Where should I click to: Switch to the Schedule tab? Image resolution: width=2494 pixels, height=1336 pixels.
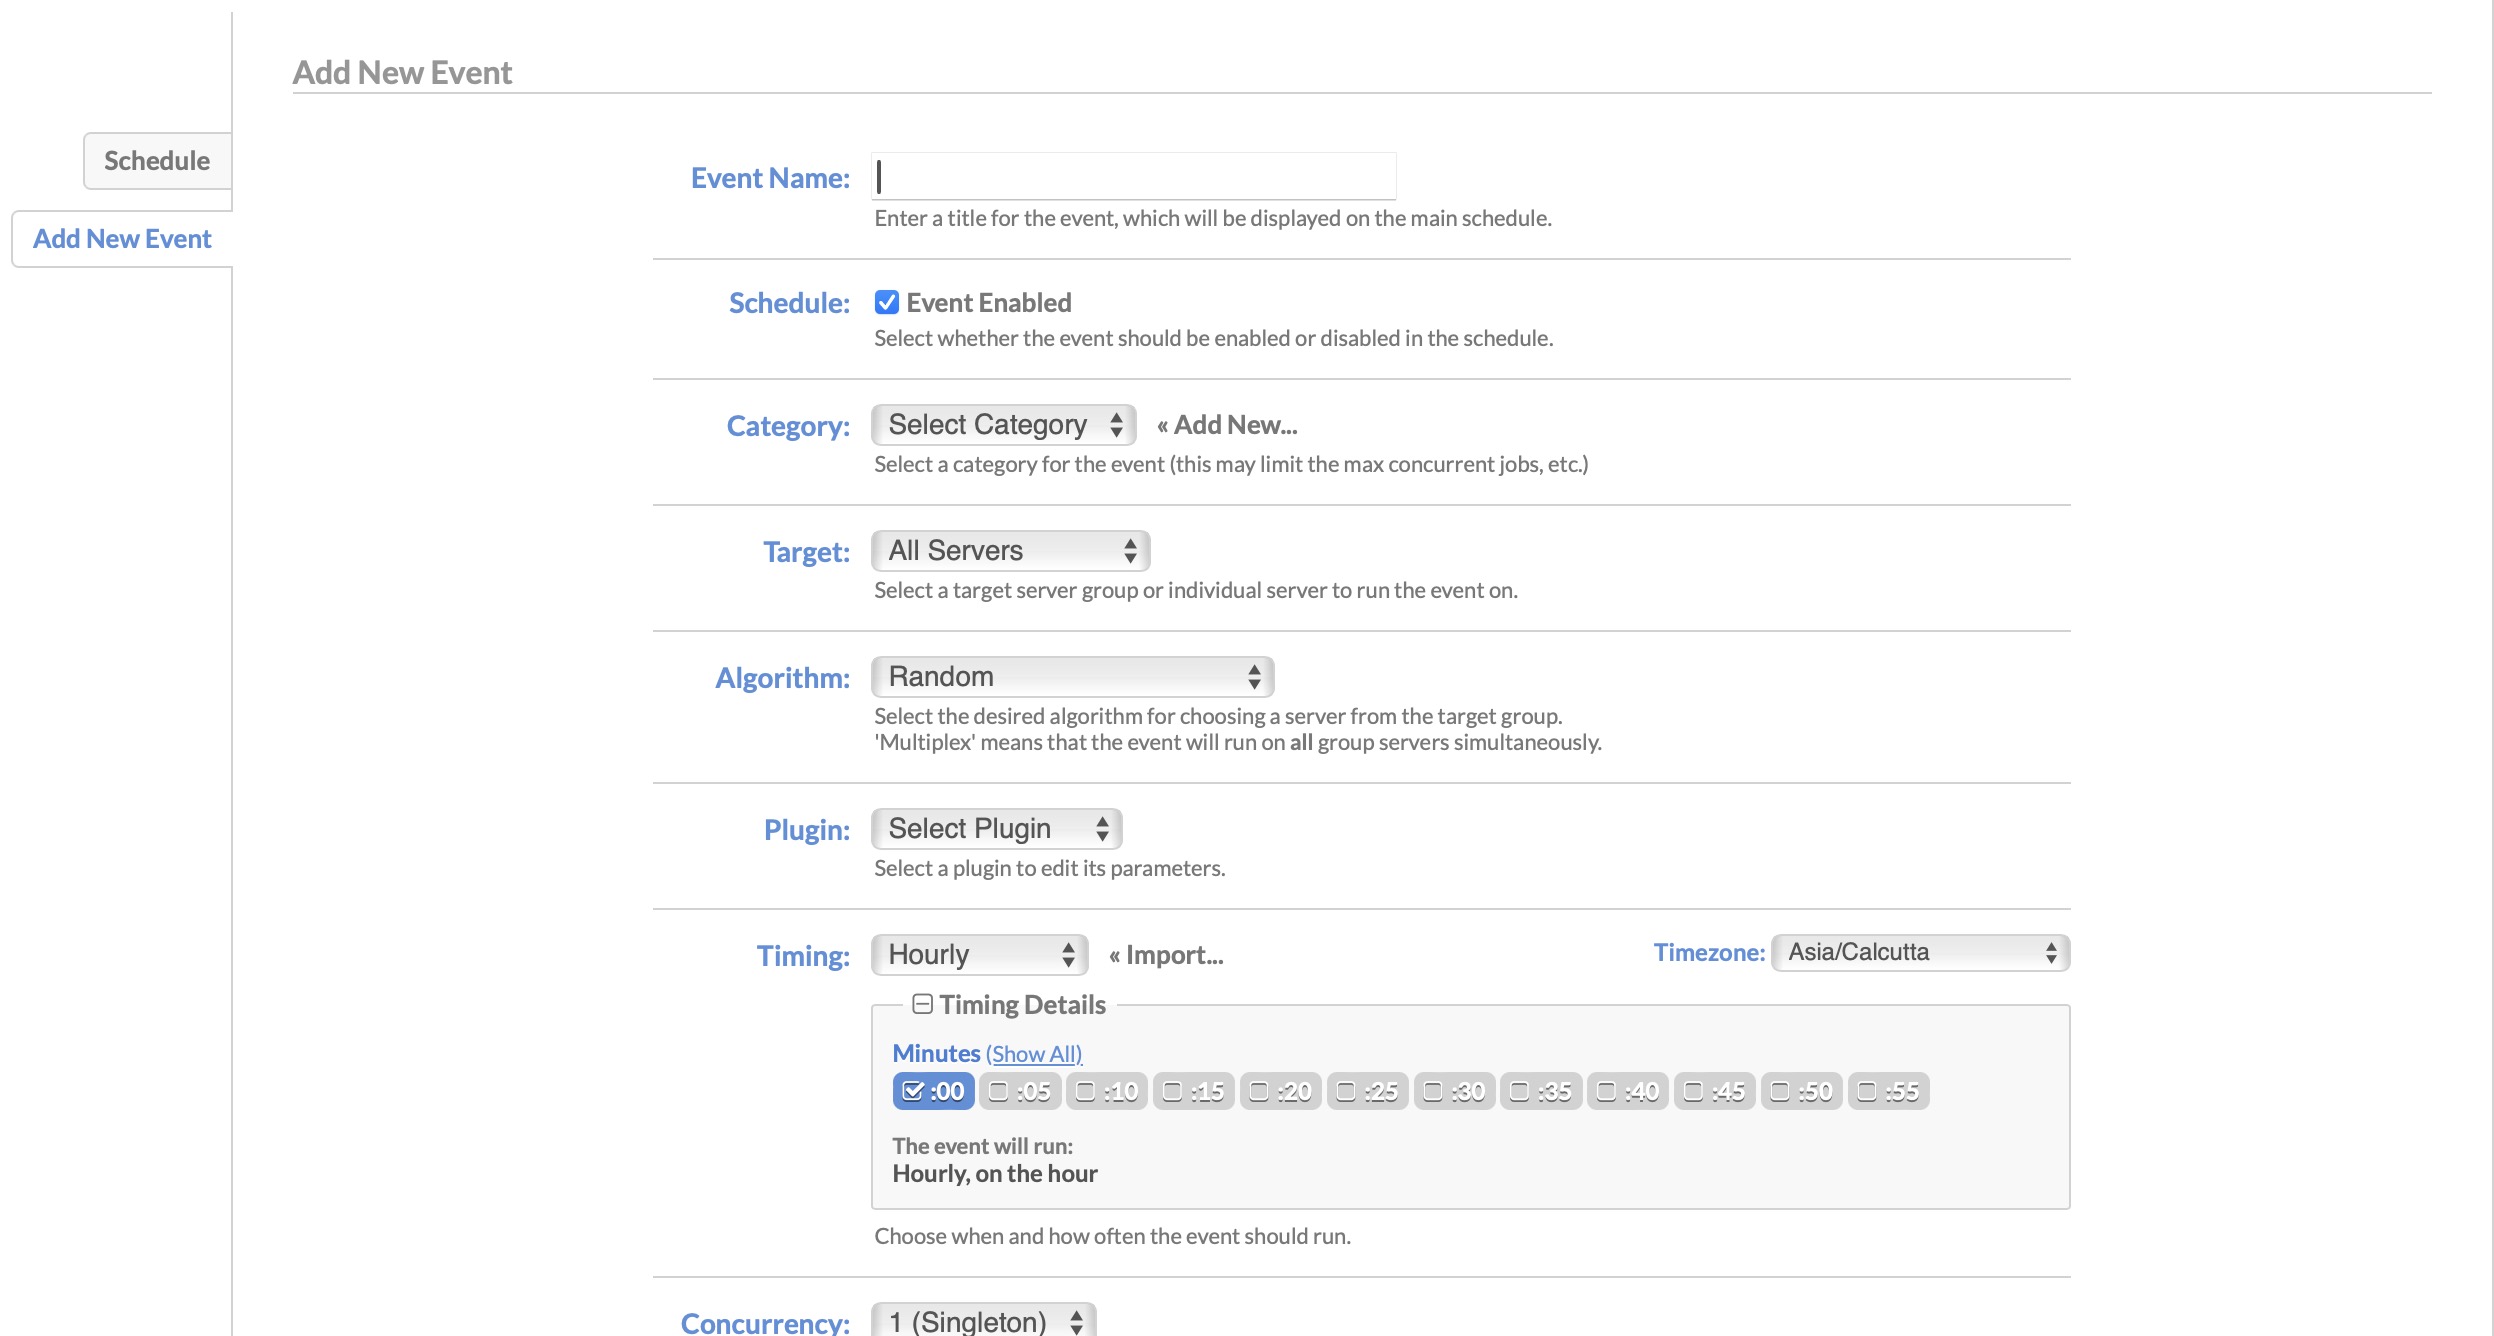click(x=157, y=161)
